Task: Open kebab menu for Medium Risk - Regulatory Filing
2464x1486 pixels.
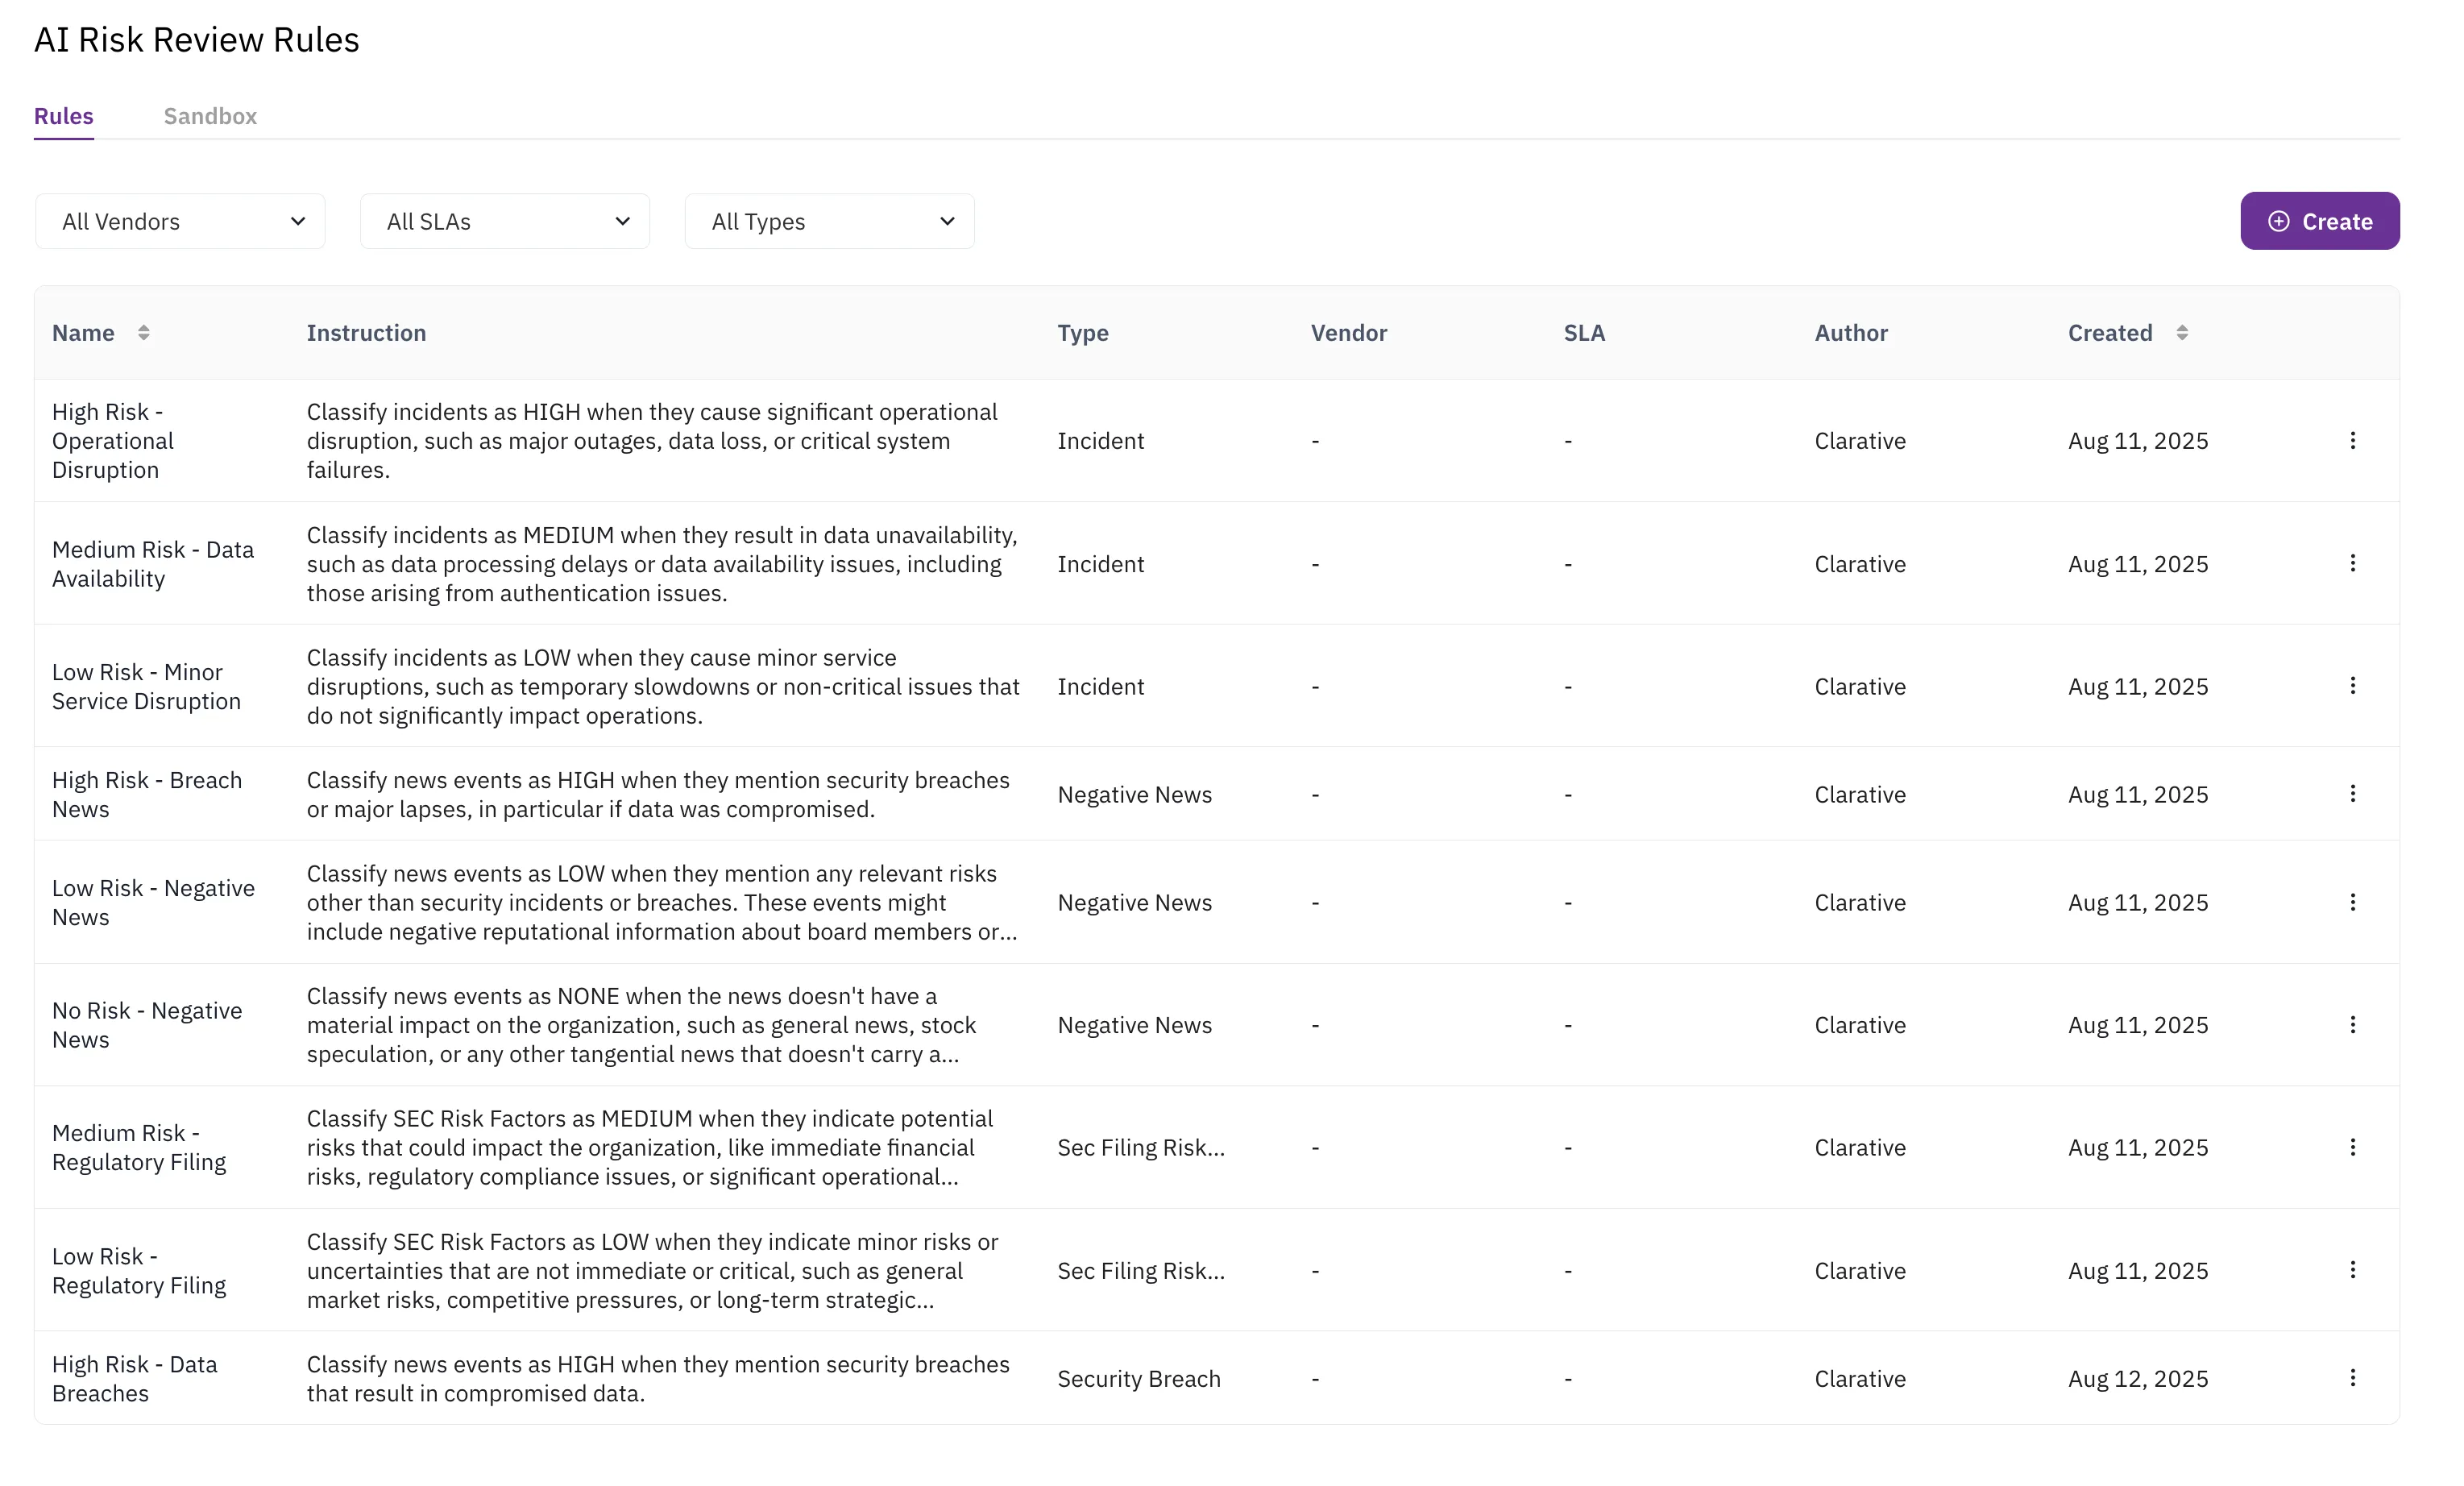Action: 2352,1147
